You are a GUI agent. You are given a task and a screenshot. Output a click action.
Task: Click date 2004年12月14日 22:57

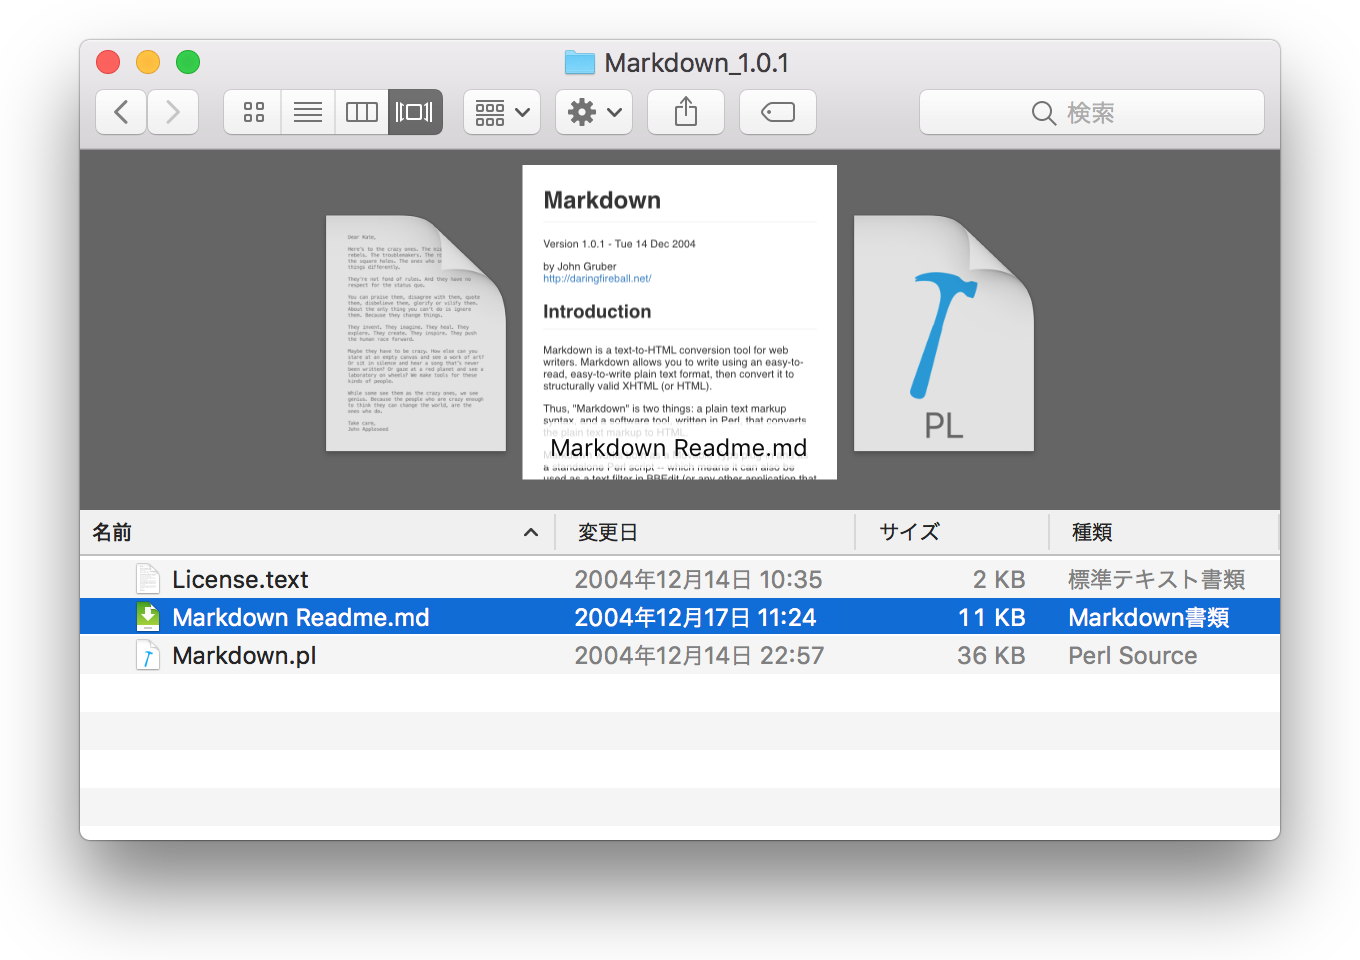pyautogui.click(x=699, y=655)
